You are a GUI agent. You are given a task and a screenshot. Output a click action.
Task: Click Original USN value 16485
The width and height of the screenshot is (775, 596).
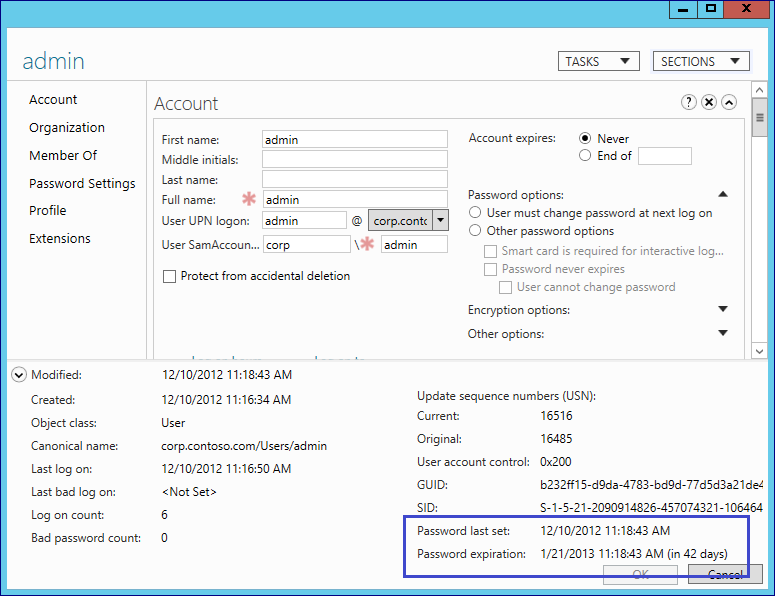point(556,439)
